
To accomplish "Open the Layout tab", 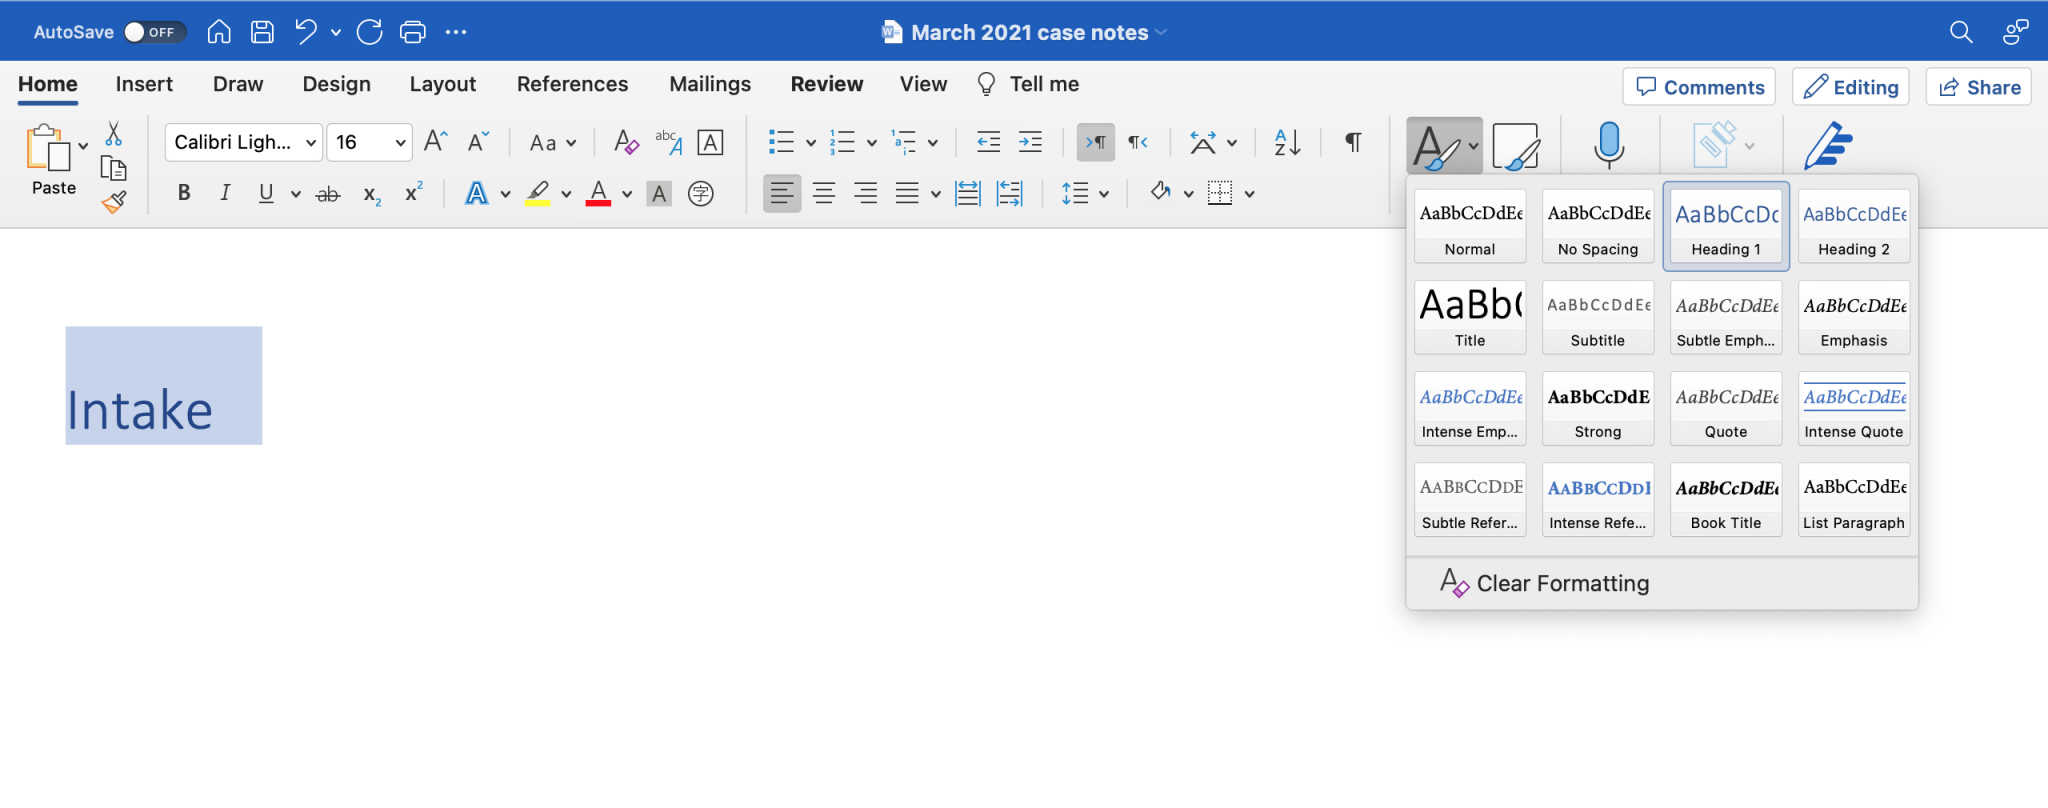I will tap(442, 84).
